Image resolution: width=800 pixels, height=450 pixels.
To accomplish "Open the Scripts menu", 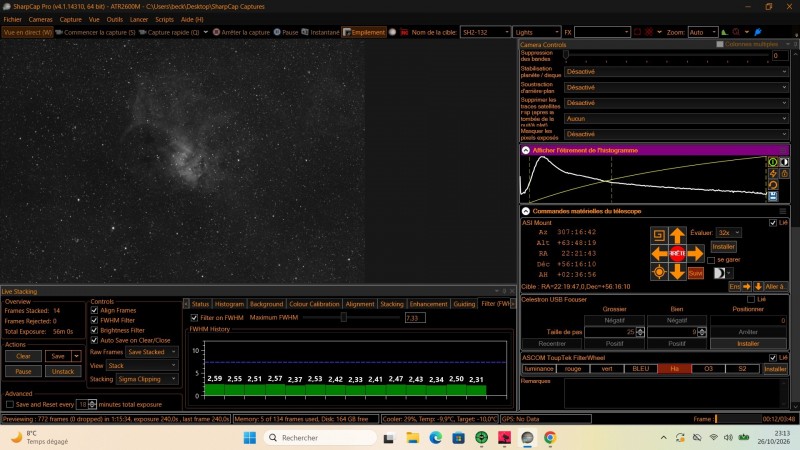I will point(164,19).
